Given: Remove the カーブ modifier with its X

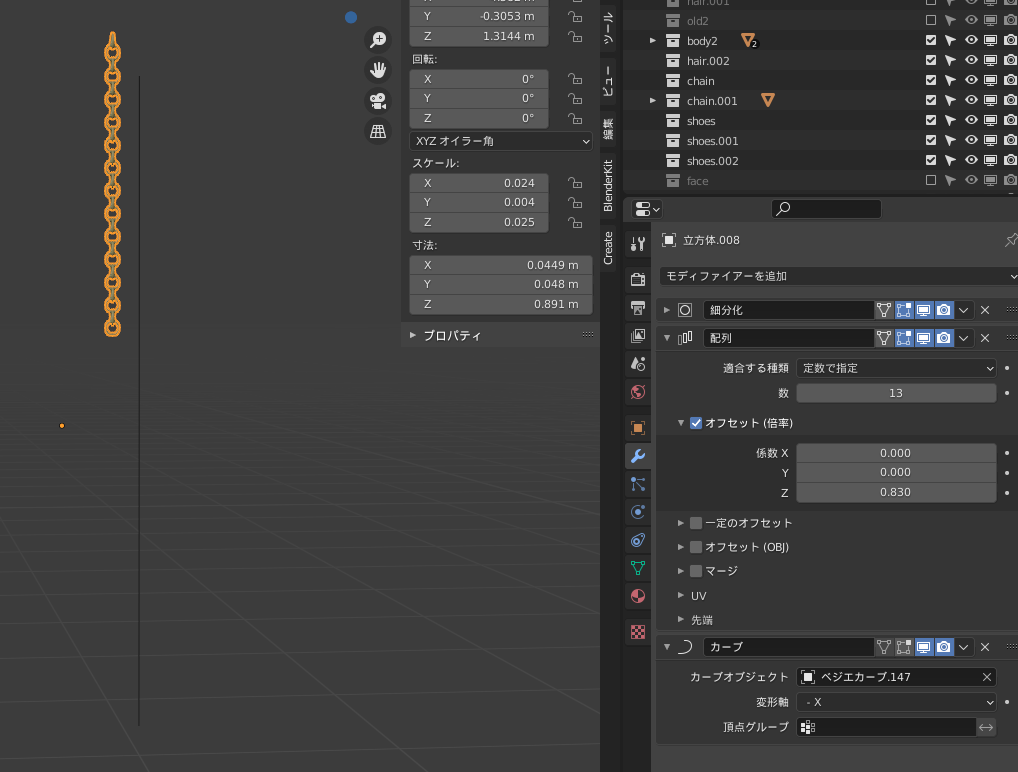Looking at the screenshot, I should point(985,647).
